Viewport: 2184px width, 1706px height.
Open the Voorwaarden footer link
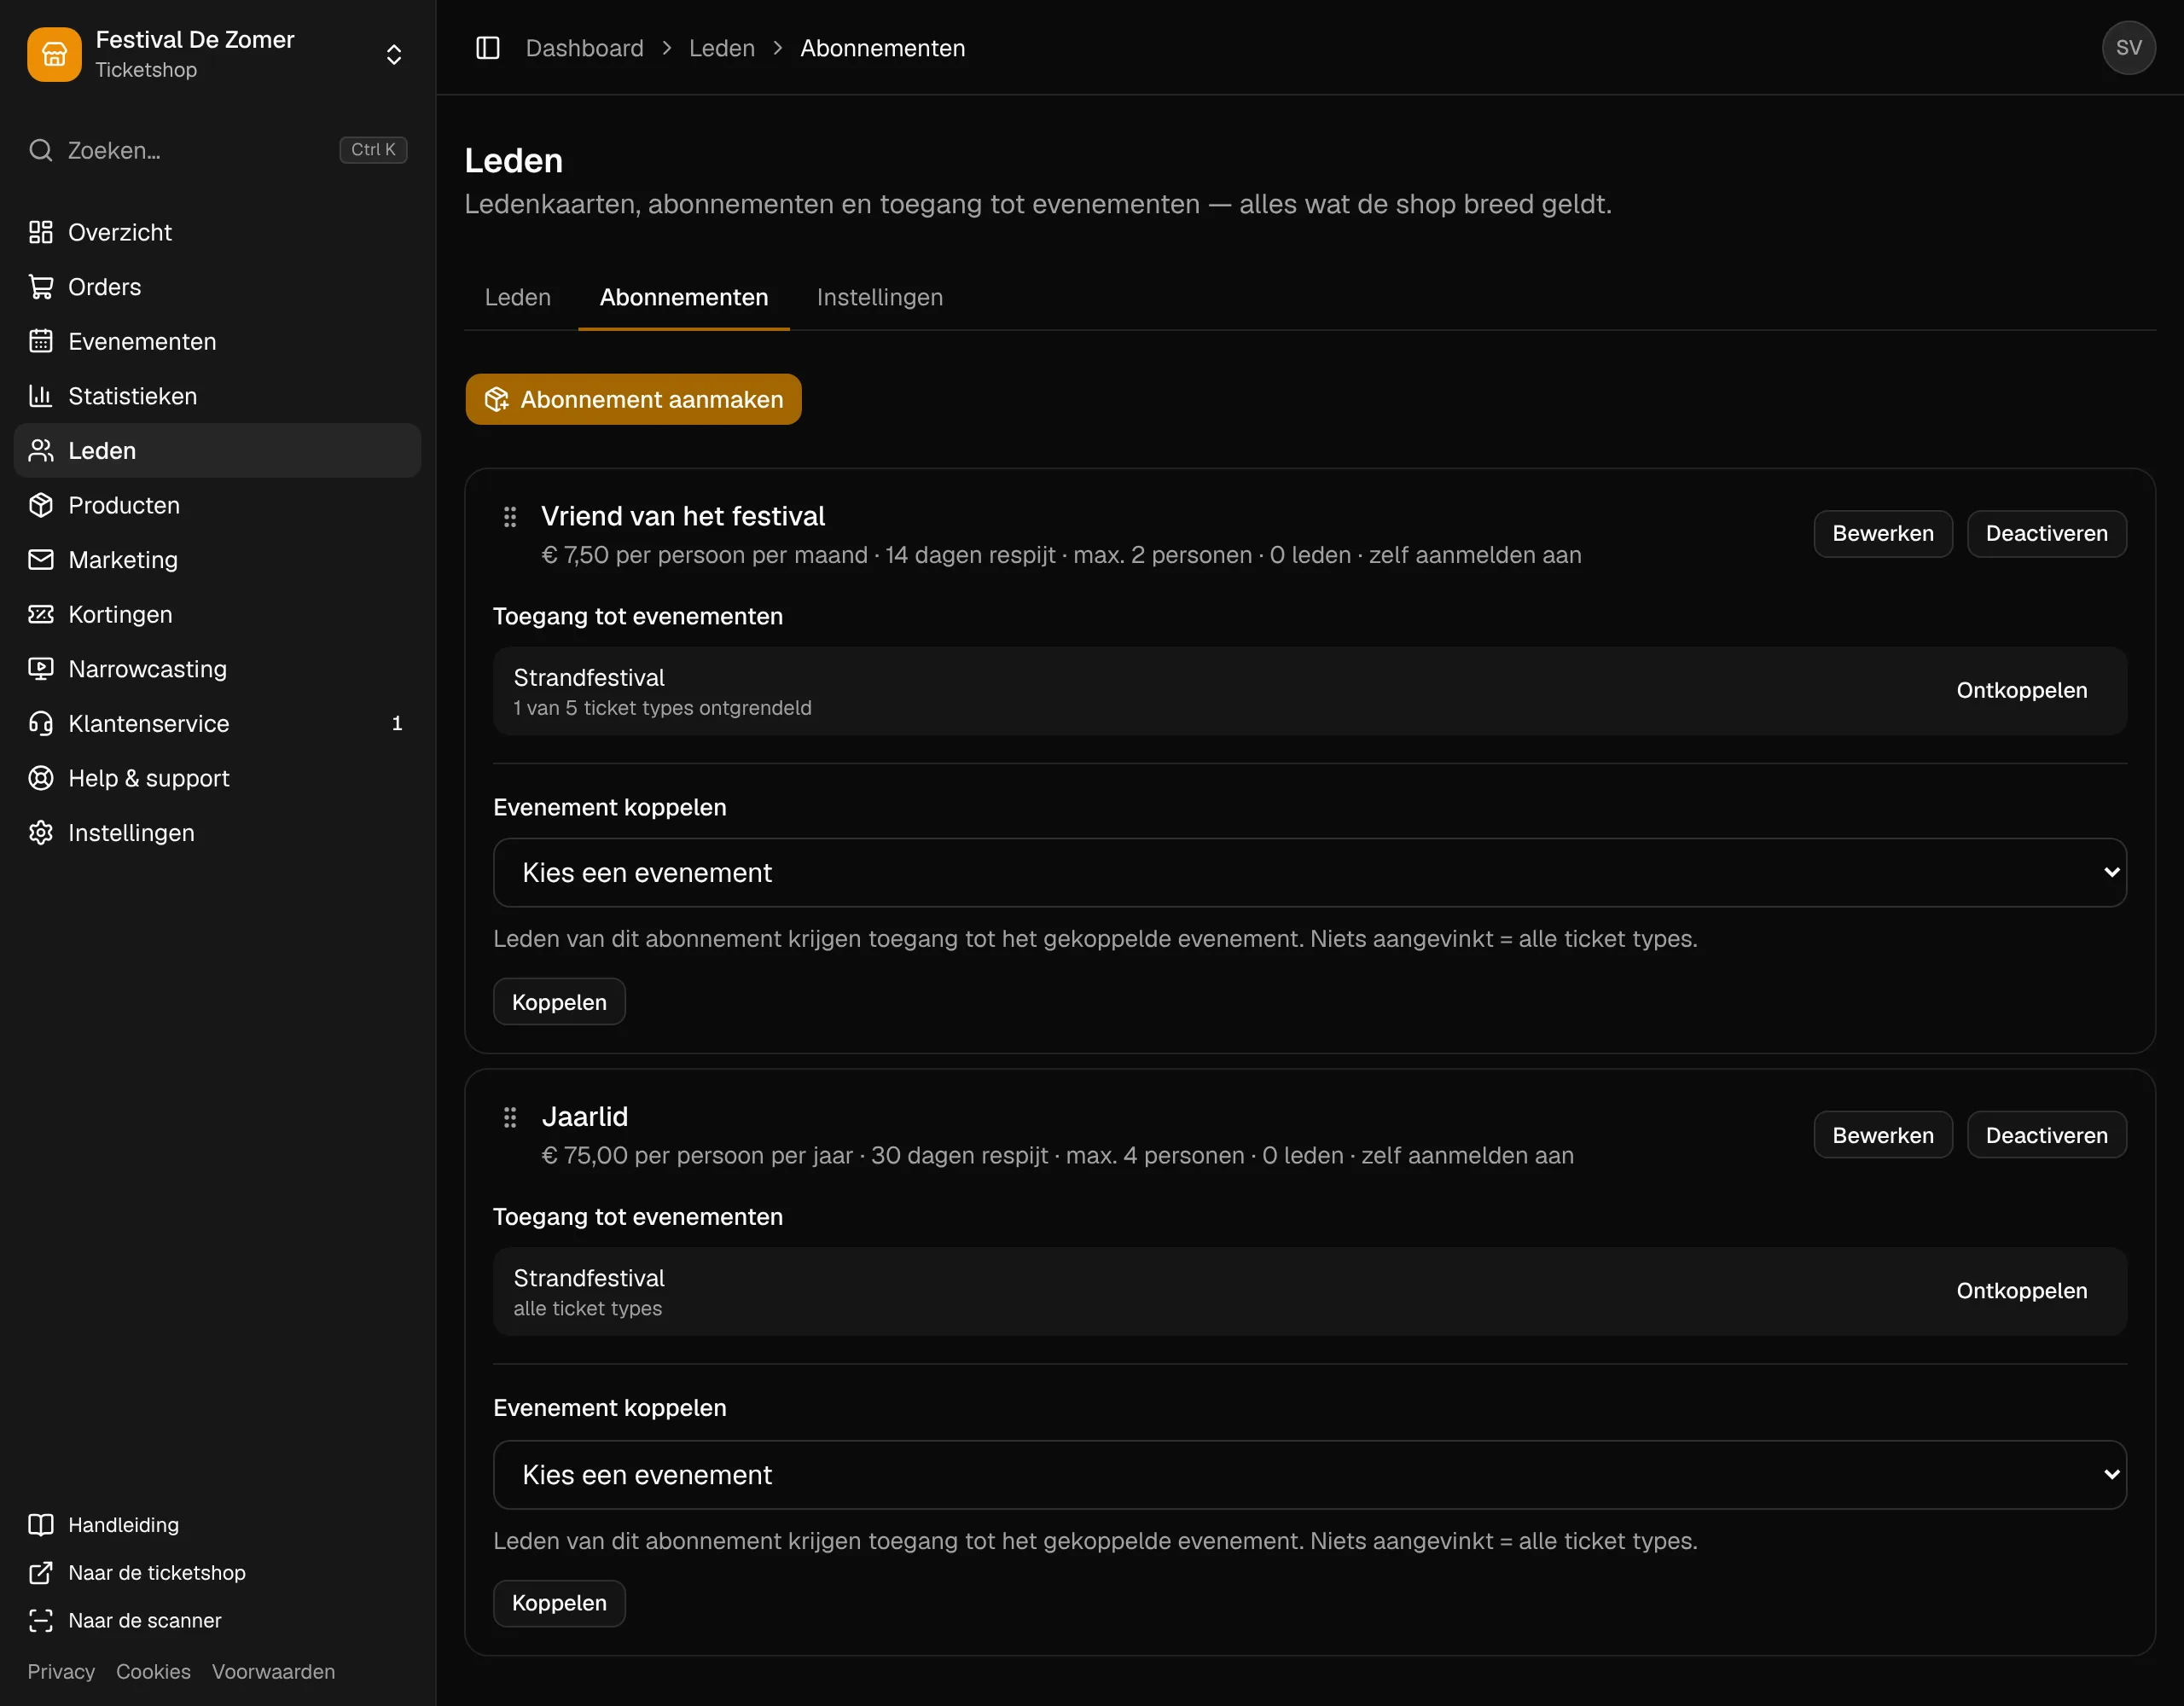[x=274, y=1671]
